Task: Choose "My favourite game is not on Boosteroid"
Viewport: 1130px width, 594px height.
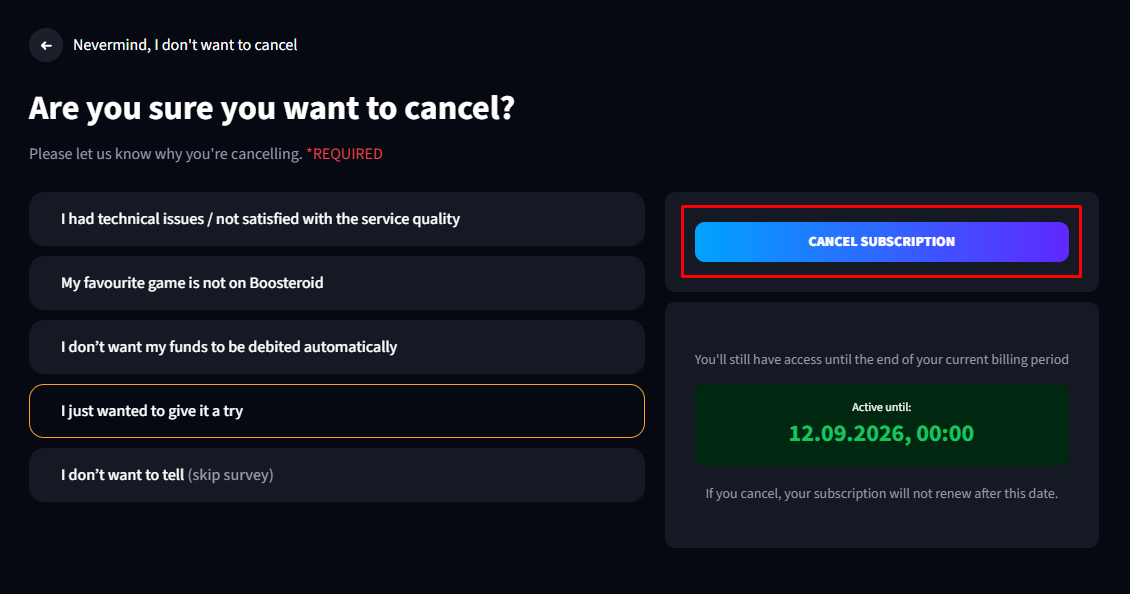Action: click(337, 283)
